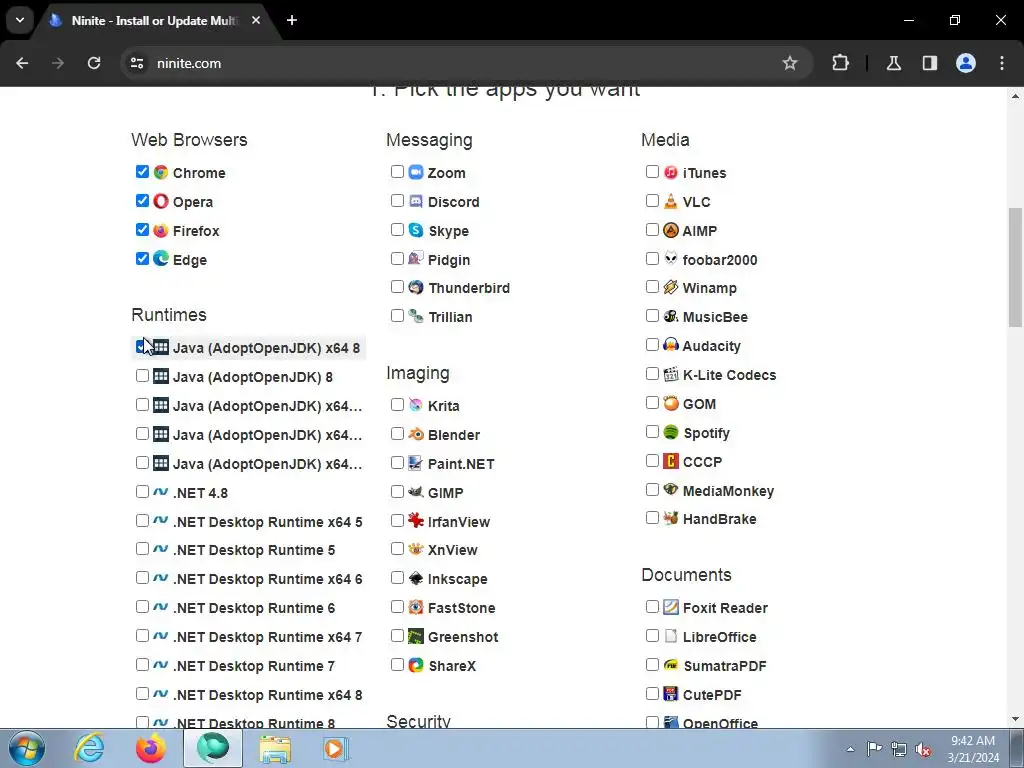Viewport: 1024px width, 768px height.
Task: Uncheck the Edge checkbox
Action: (x=142, y=259)
